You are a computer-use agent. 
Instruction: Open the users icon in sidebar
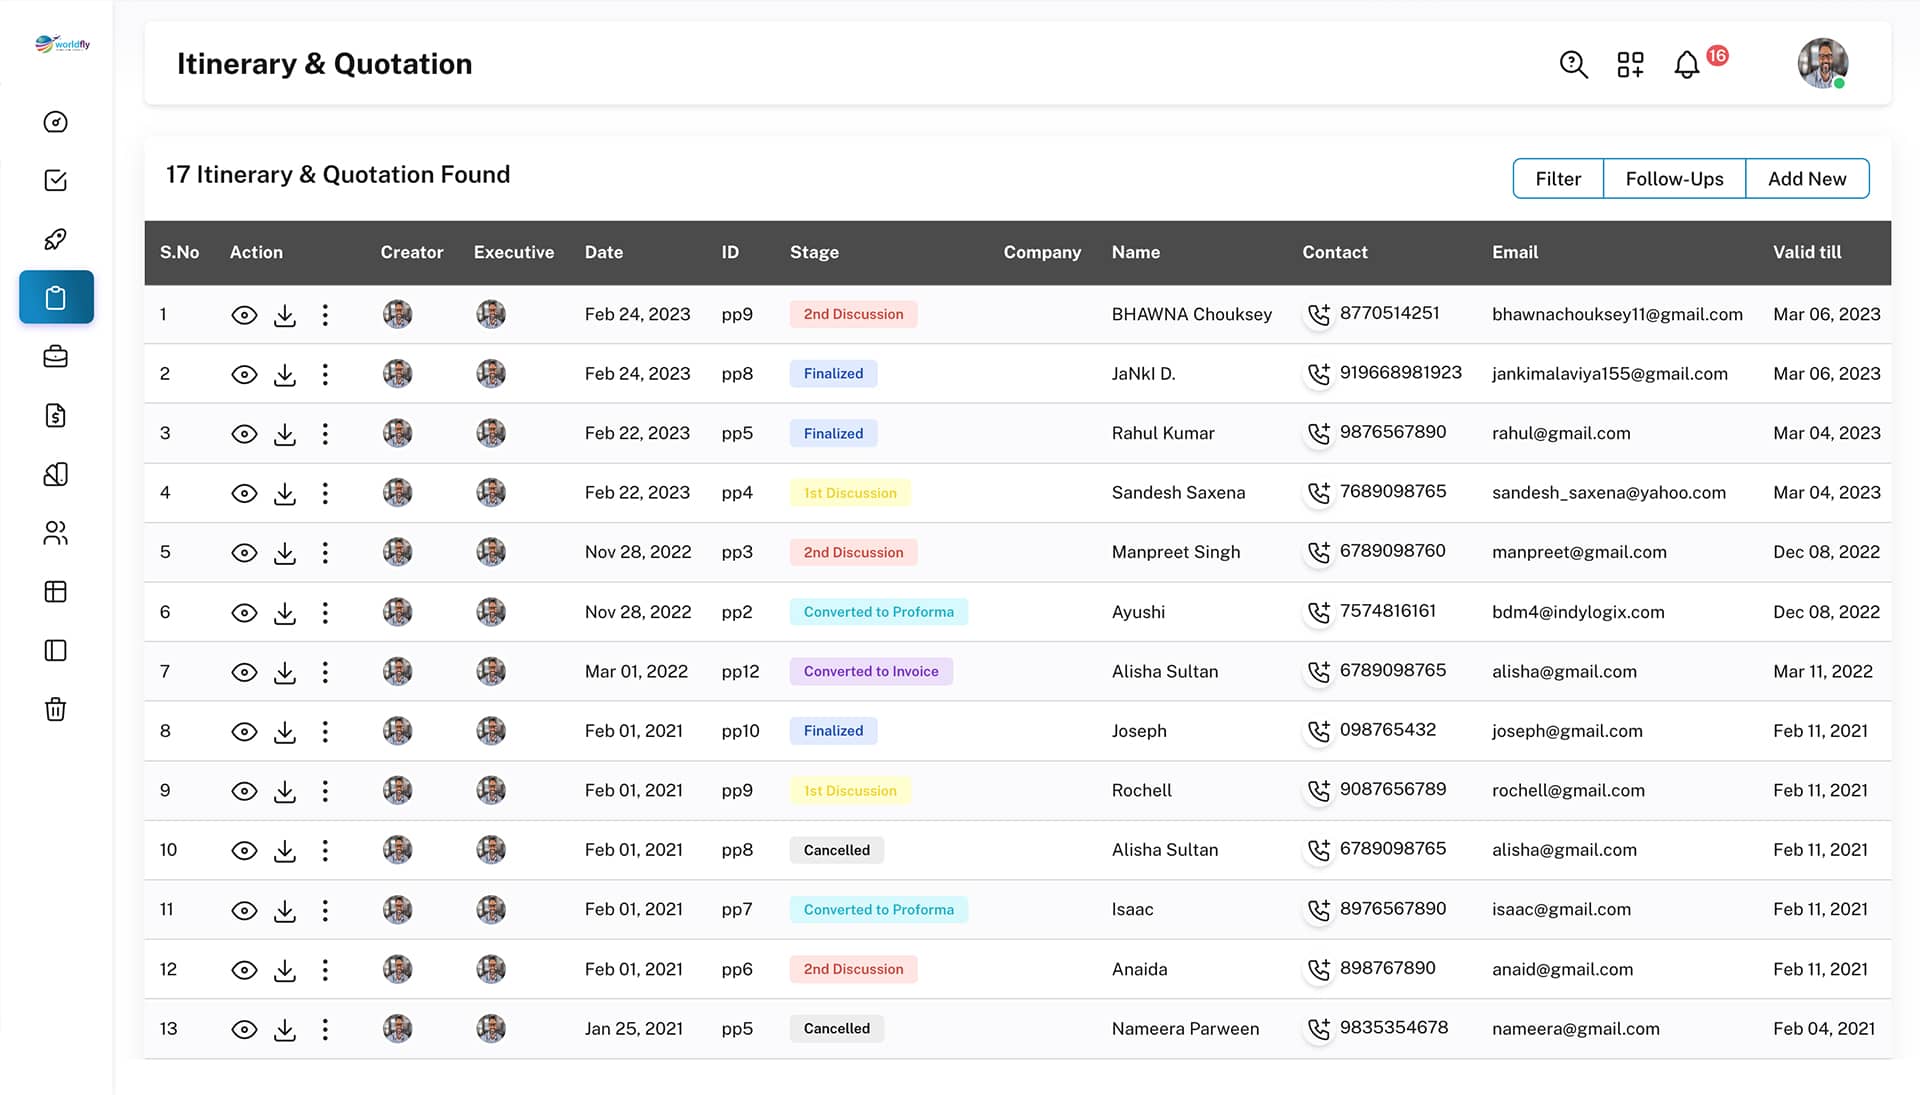[x=56, y=533]
